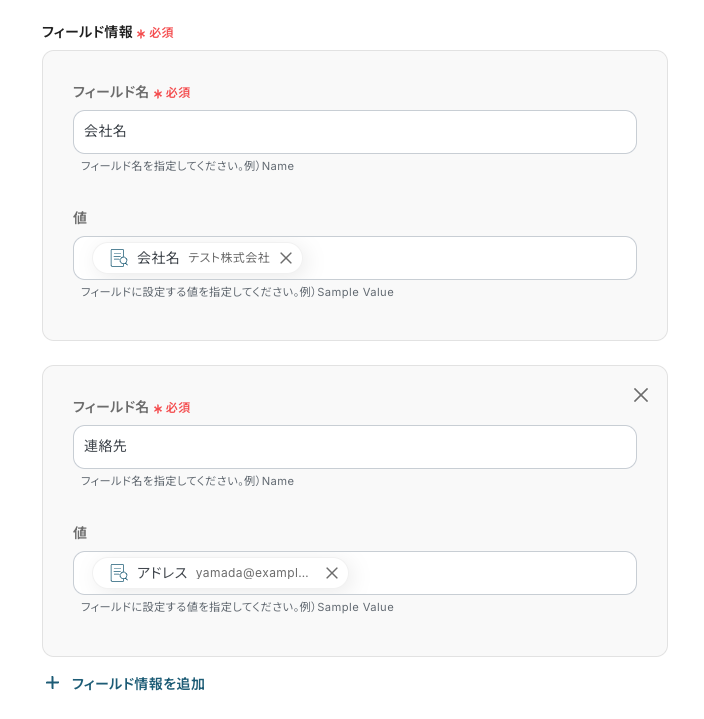Click the document icon in アドレス chip
Viewport: 704px width, 719px height.
(x=119, y=573)
